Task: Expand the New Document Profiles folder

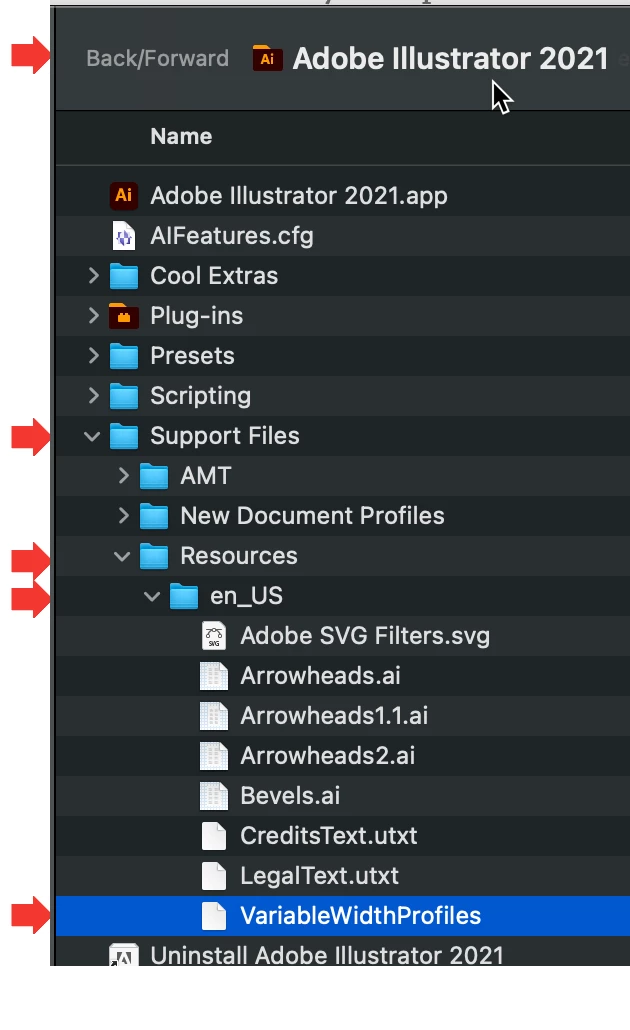Action: click(x=124, y=516)
